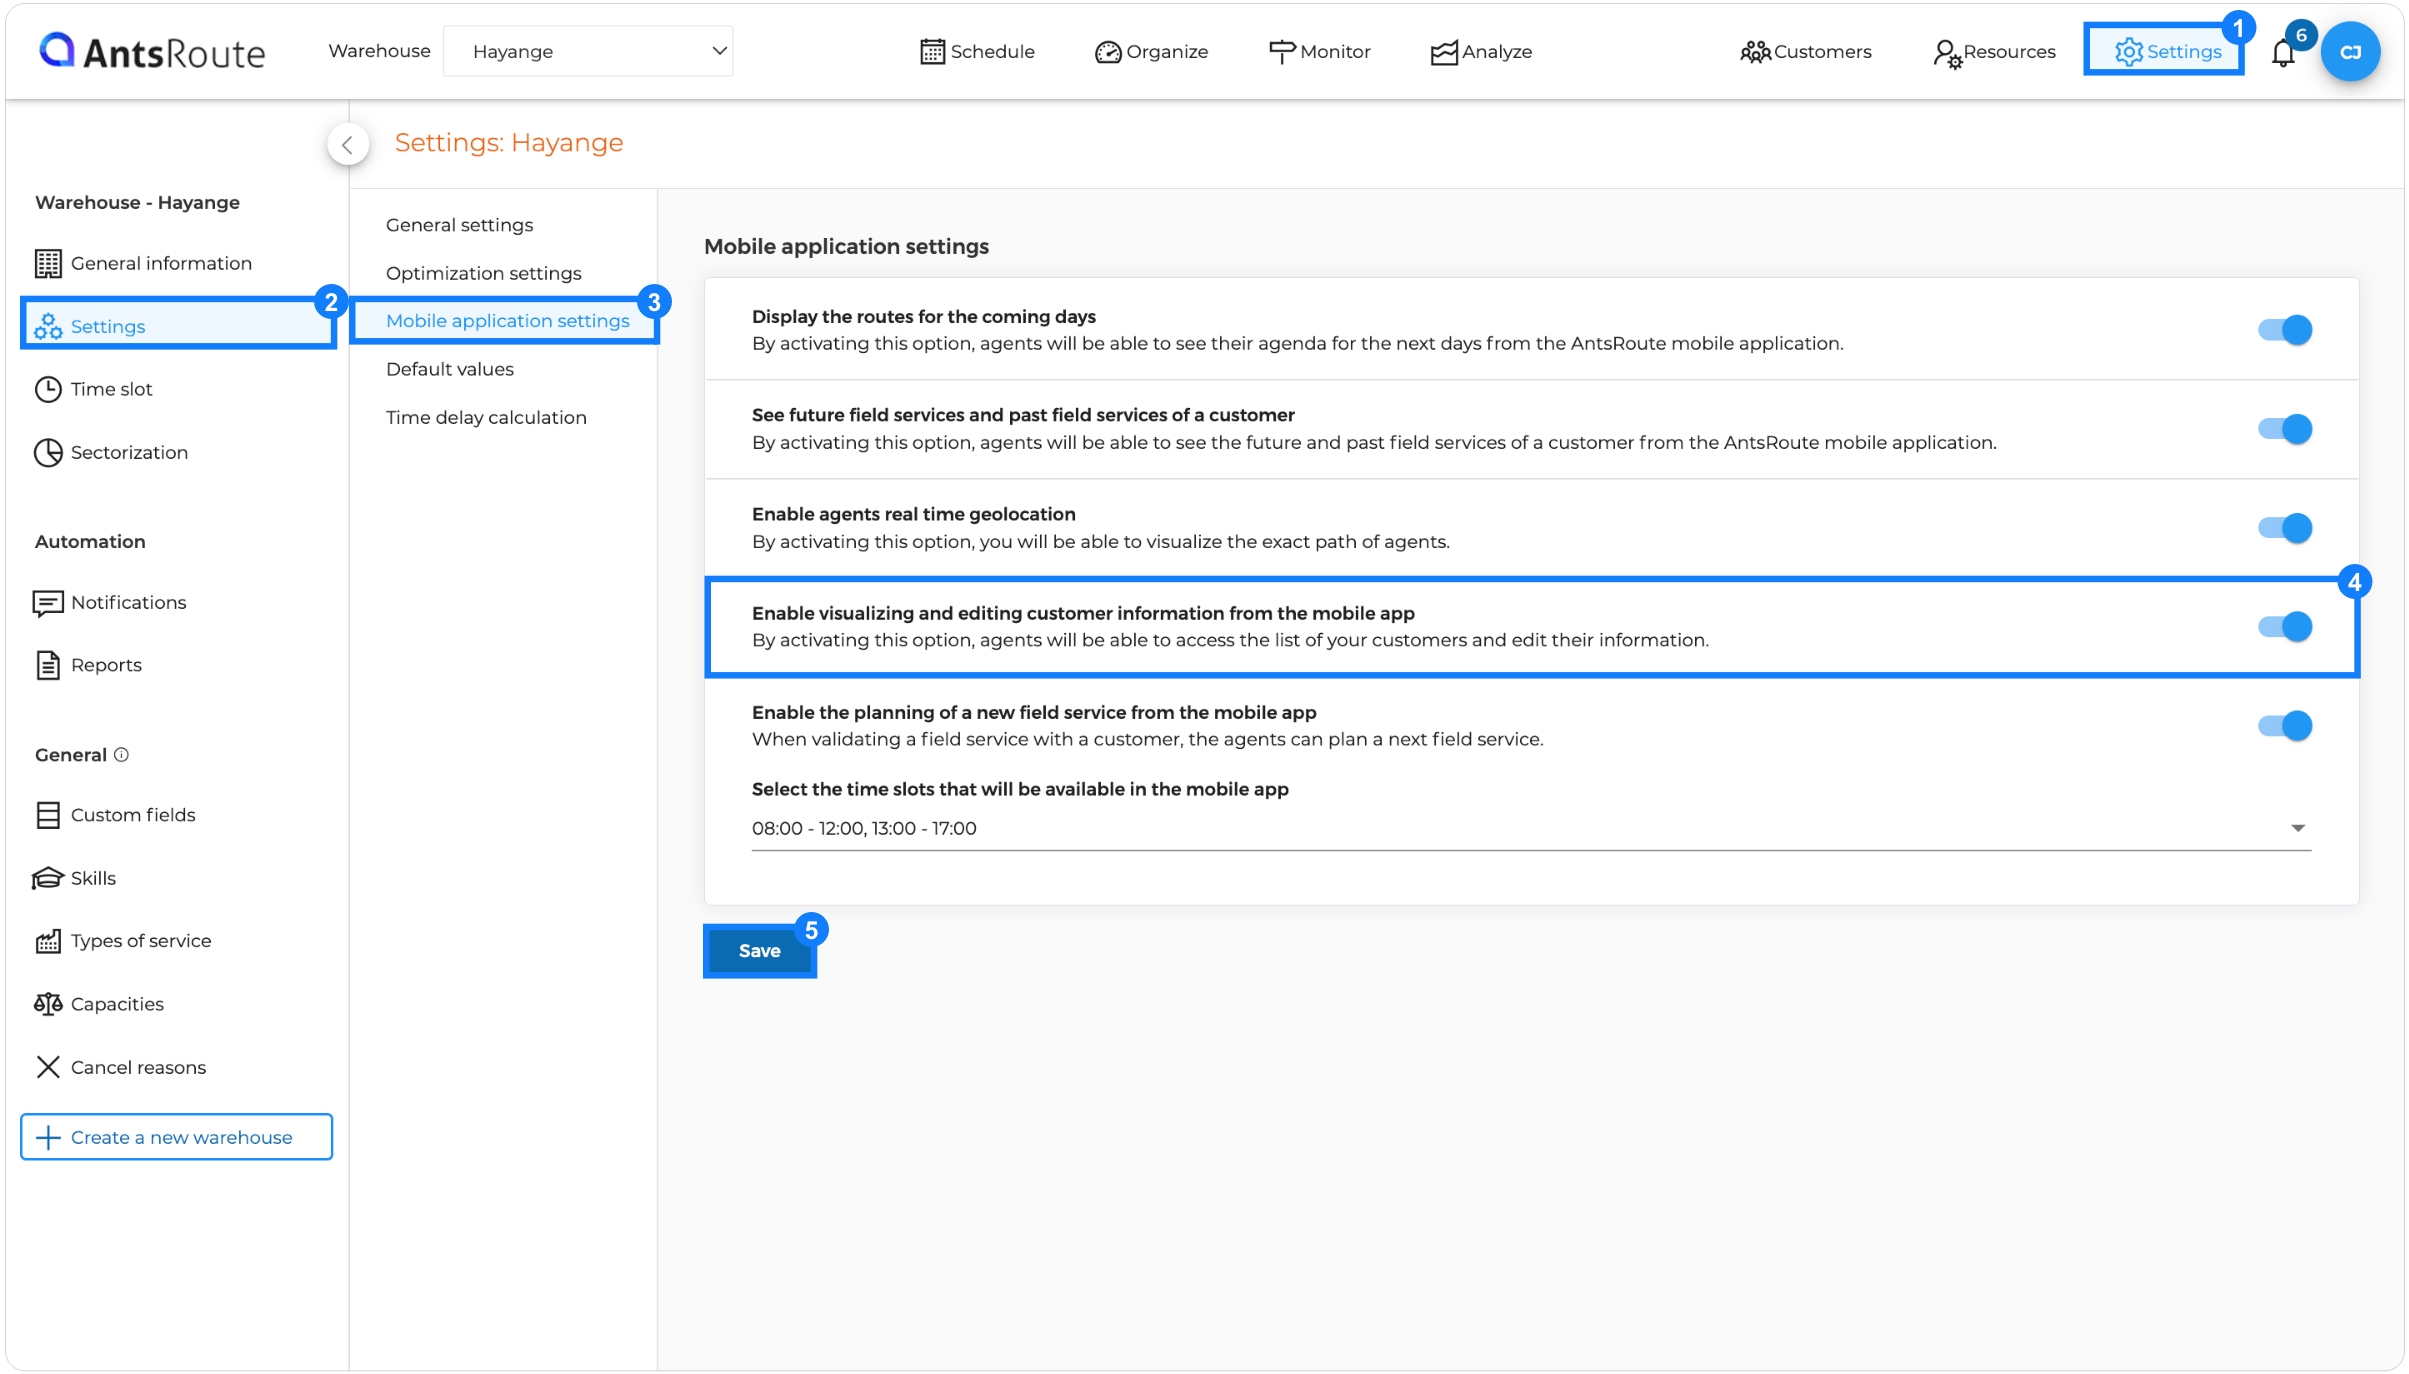The width and height of the screenshot is (2409, 1374).
Task: Click the Analyze chart icon
Action: click(x=1444, y=52)
